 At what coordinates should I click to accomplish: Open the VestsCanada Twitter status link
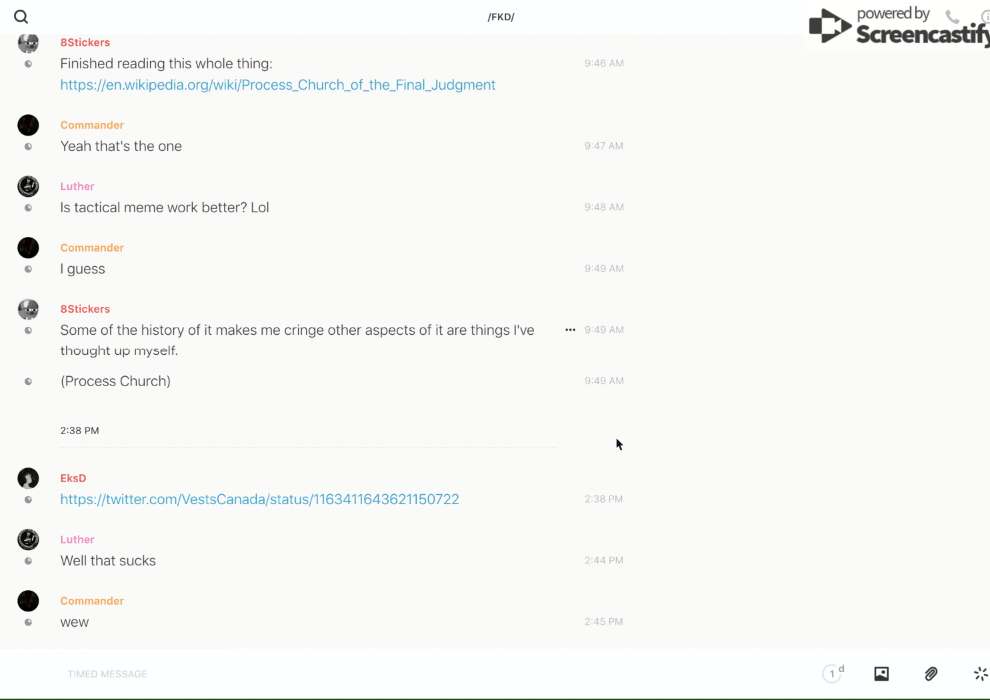259,499
